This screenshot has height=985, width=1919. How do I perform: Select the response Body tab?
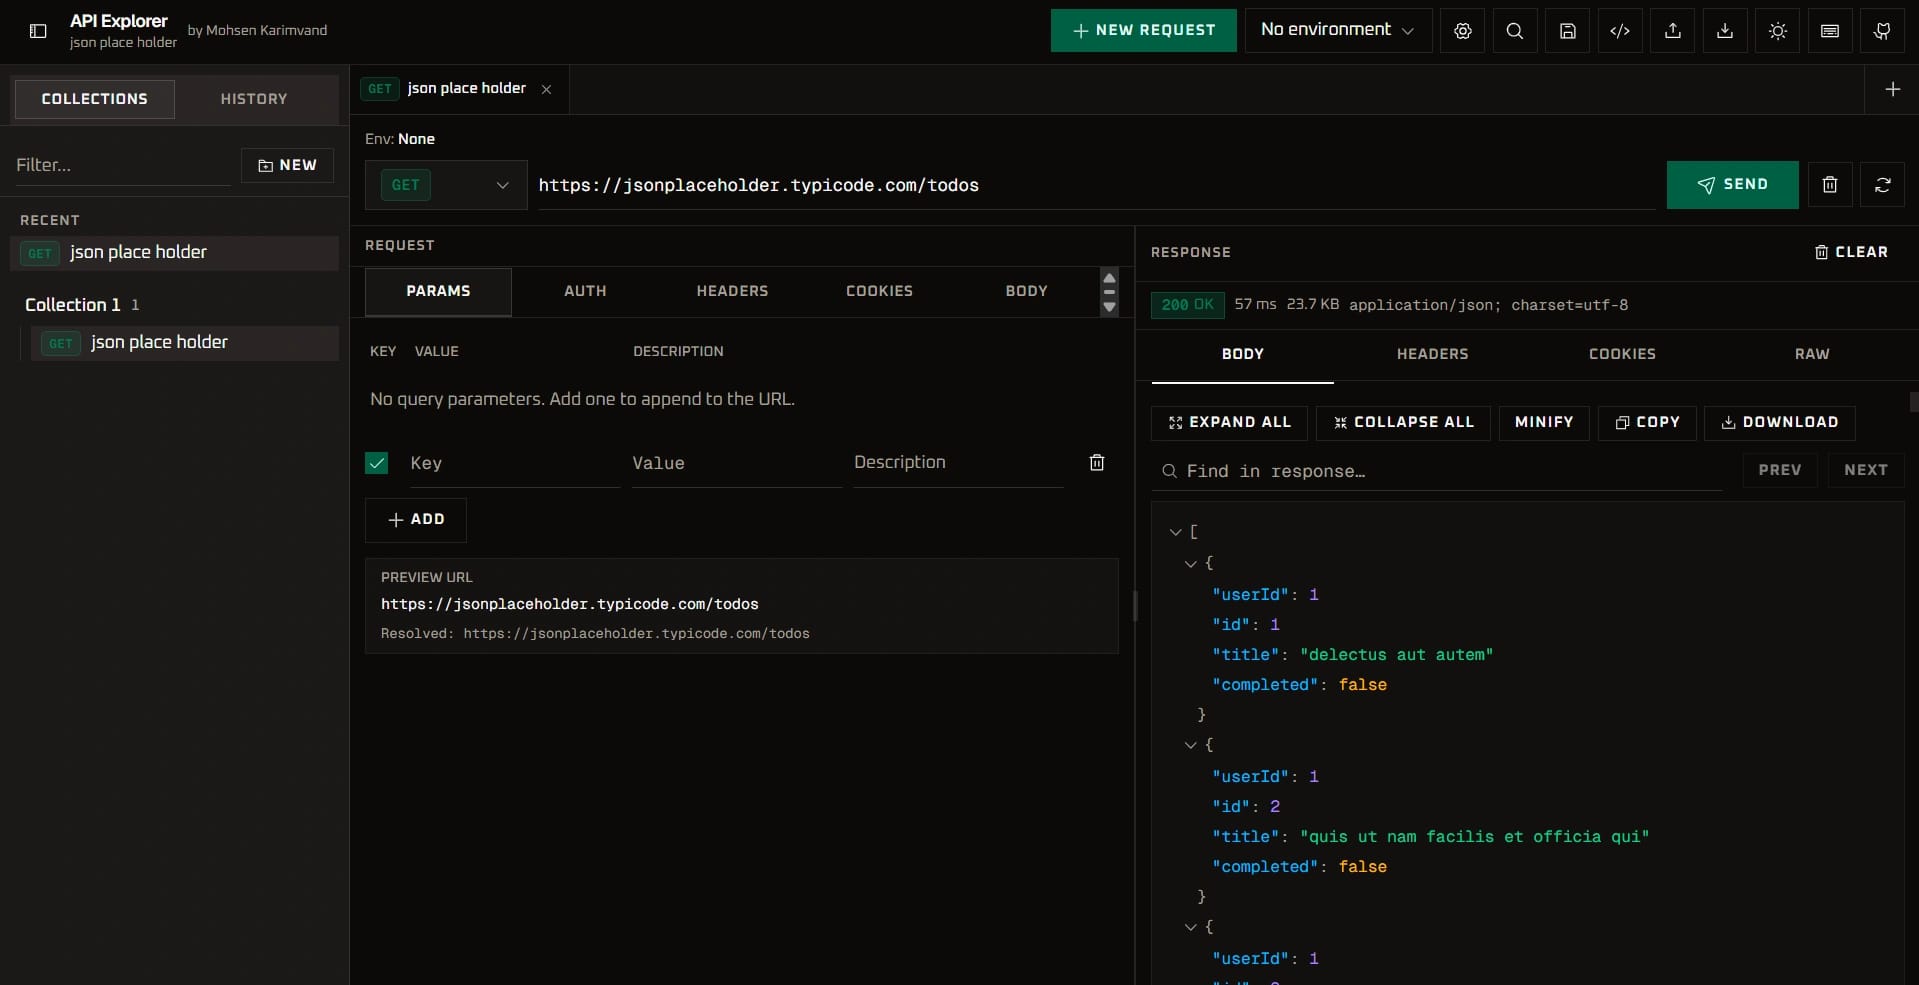coord(1242,354)
